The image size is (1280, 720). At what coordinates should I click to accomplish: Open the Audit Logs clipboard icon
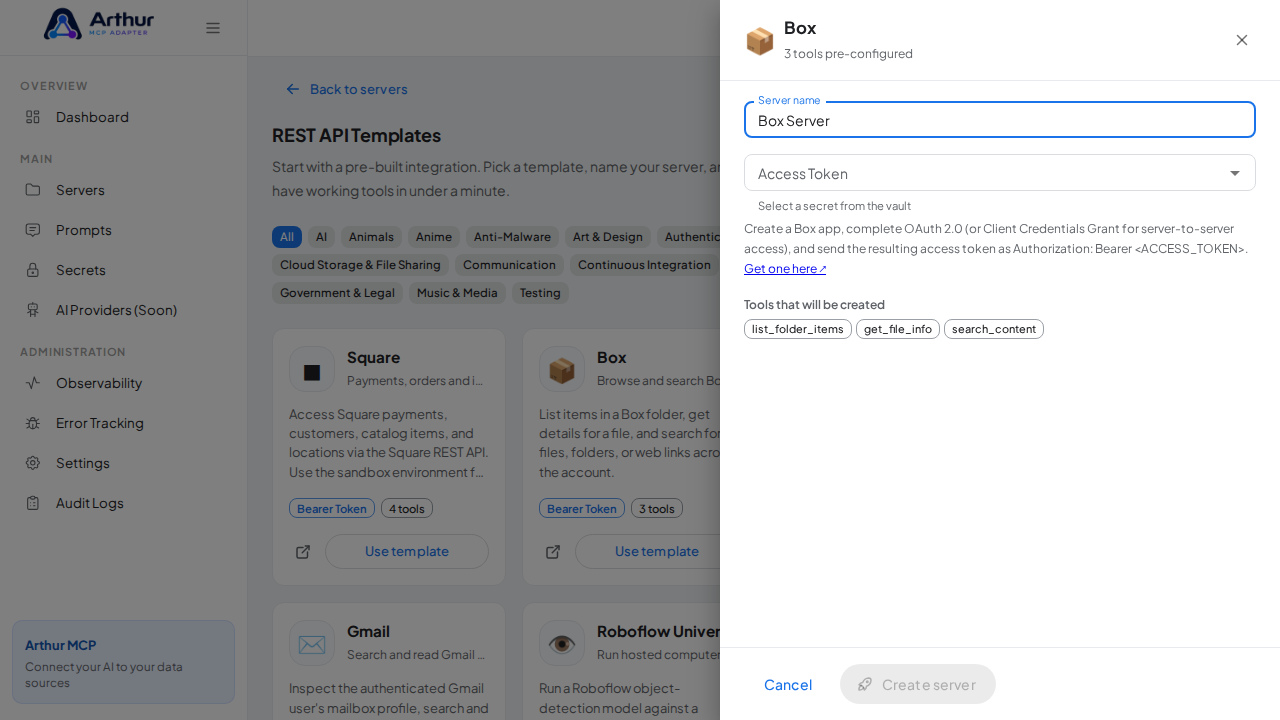coord(33,503)
